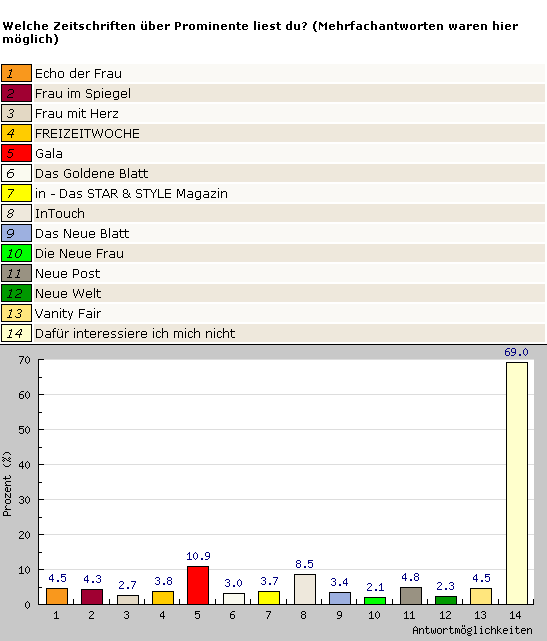Click the orange bar labeled 4.5 at position 1

point(57,596)
